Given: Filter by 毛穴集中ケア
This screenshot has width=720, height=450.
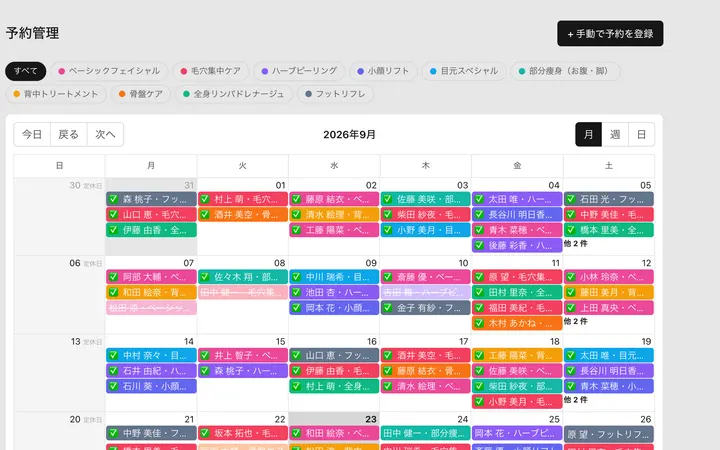Looking at the screenshot, I should pos(211,71).
